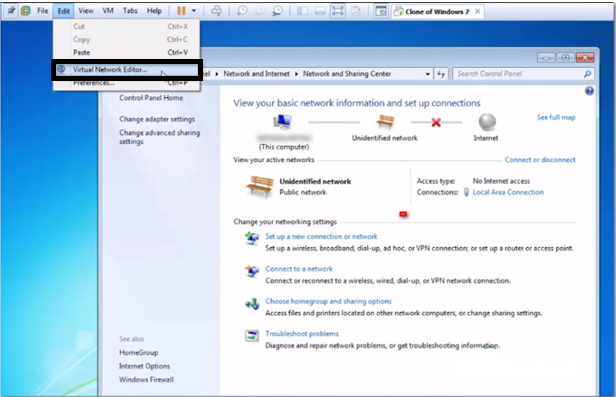Open the File menu
Screen dimensions: 616x397
pyautogui.click(x=42, y=11)
